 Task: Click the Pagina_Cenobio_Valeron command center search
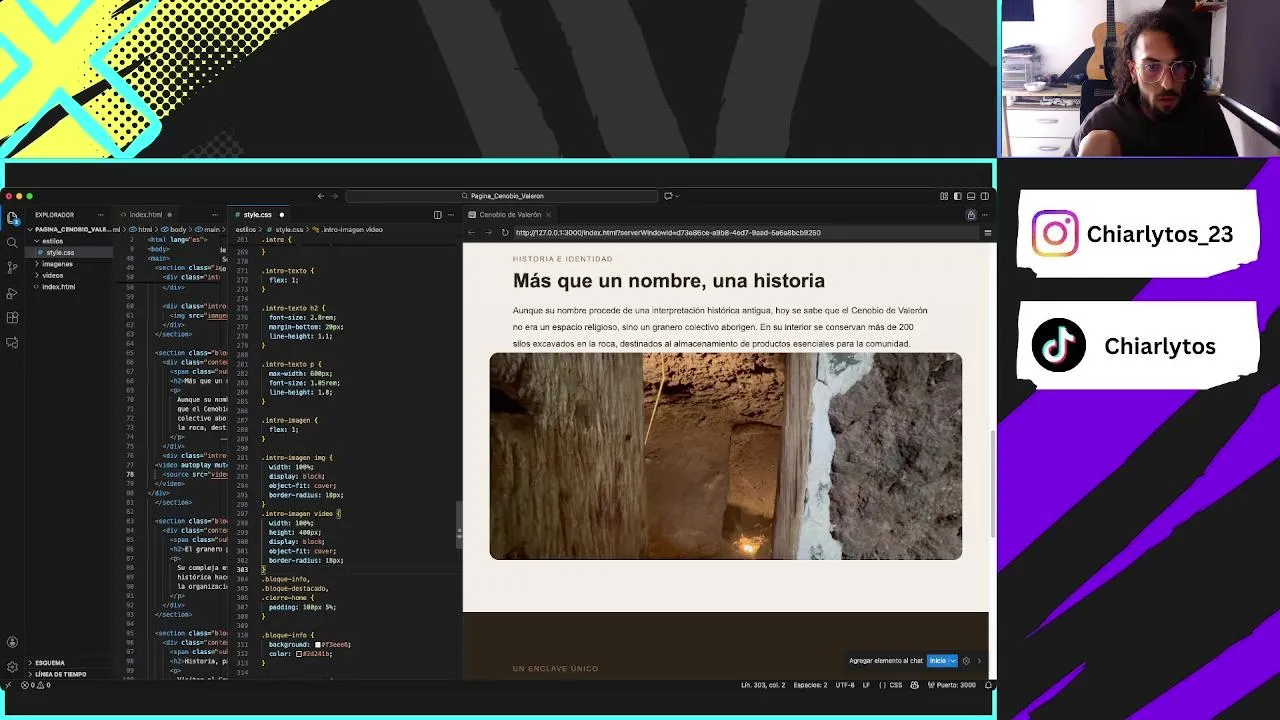tap(502, 196)
